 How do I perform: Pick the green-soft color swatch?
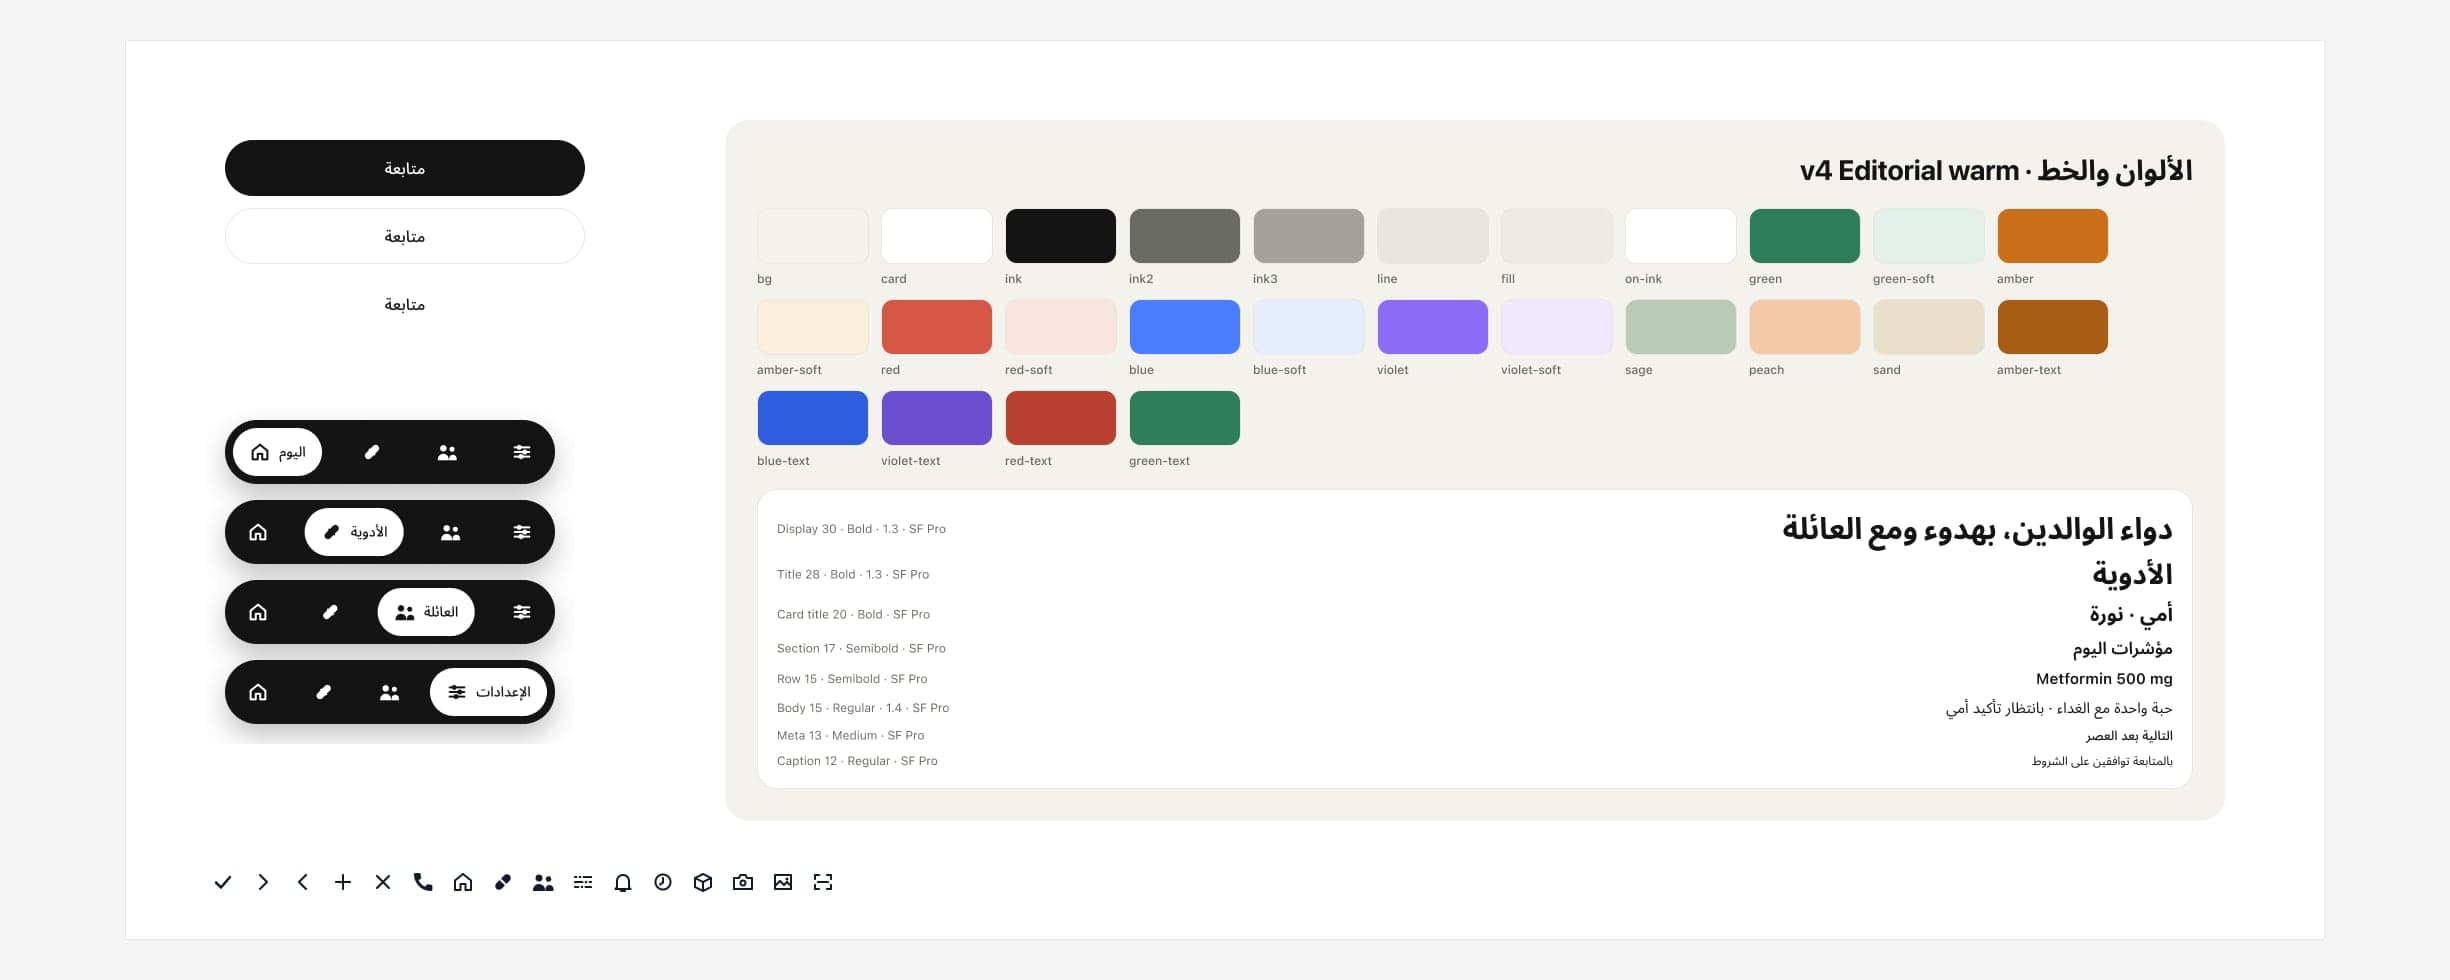point(1929,236)
